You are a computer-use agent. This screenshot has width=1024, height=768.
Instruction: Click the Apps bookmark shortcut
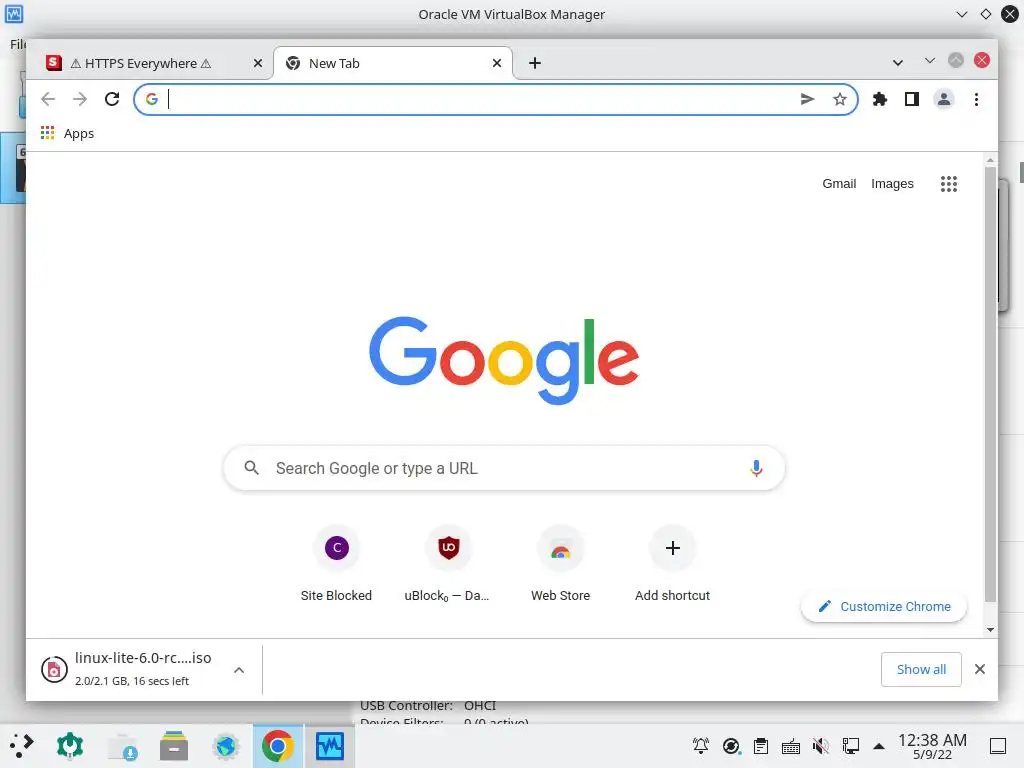(x=67, y=133)
